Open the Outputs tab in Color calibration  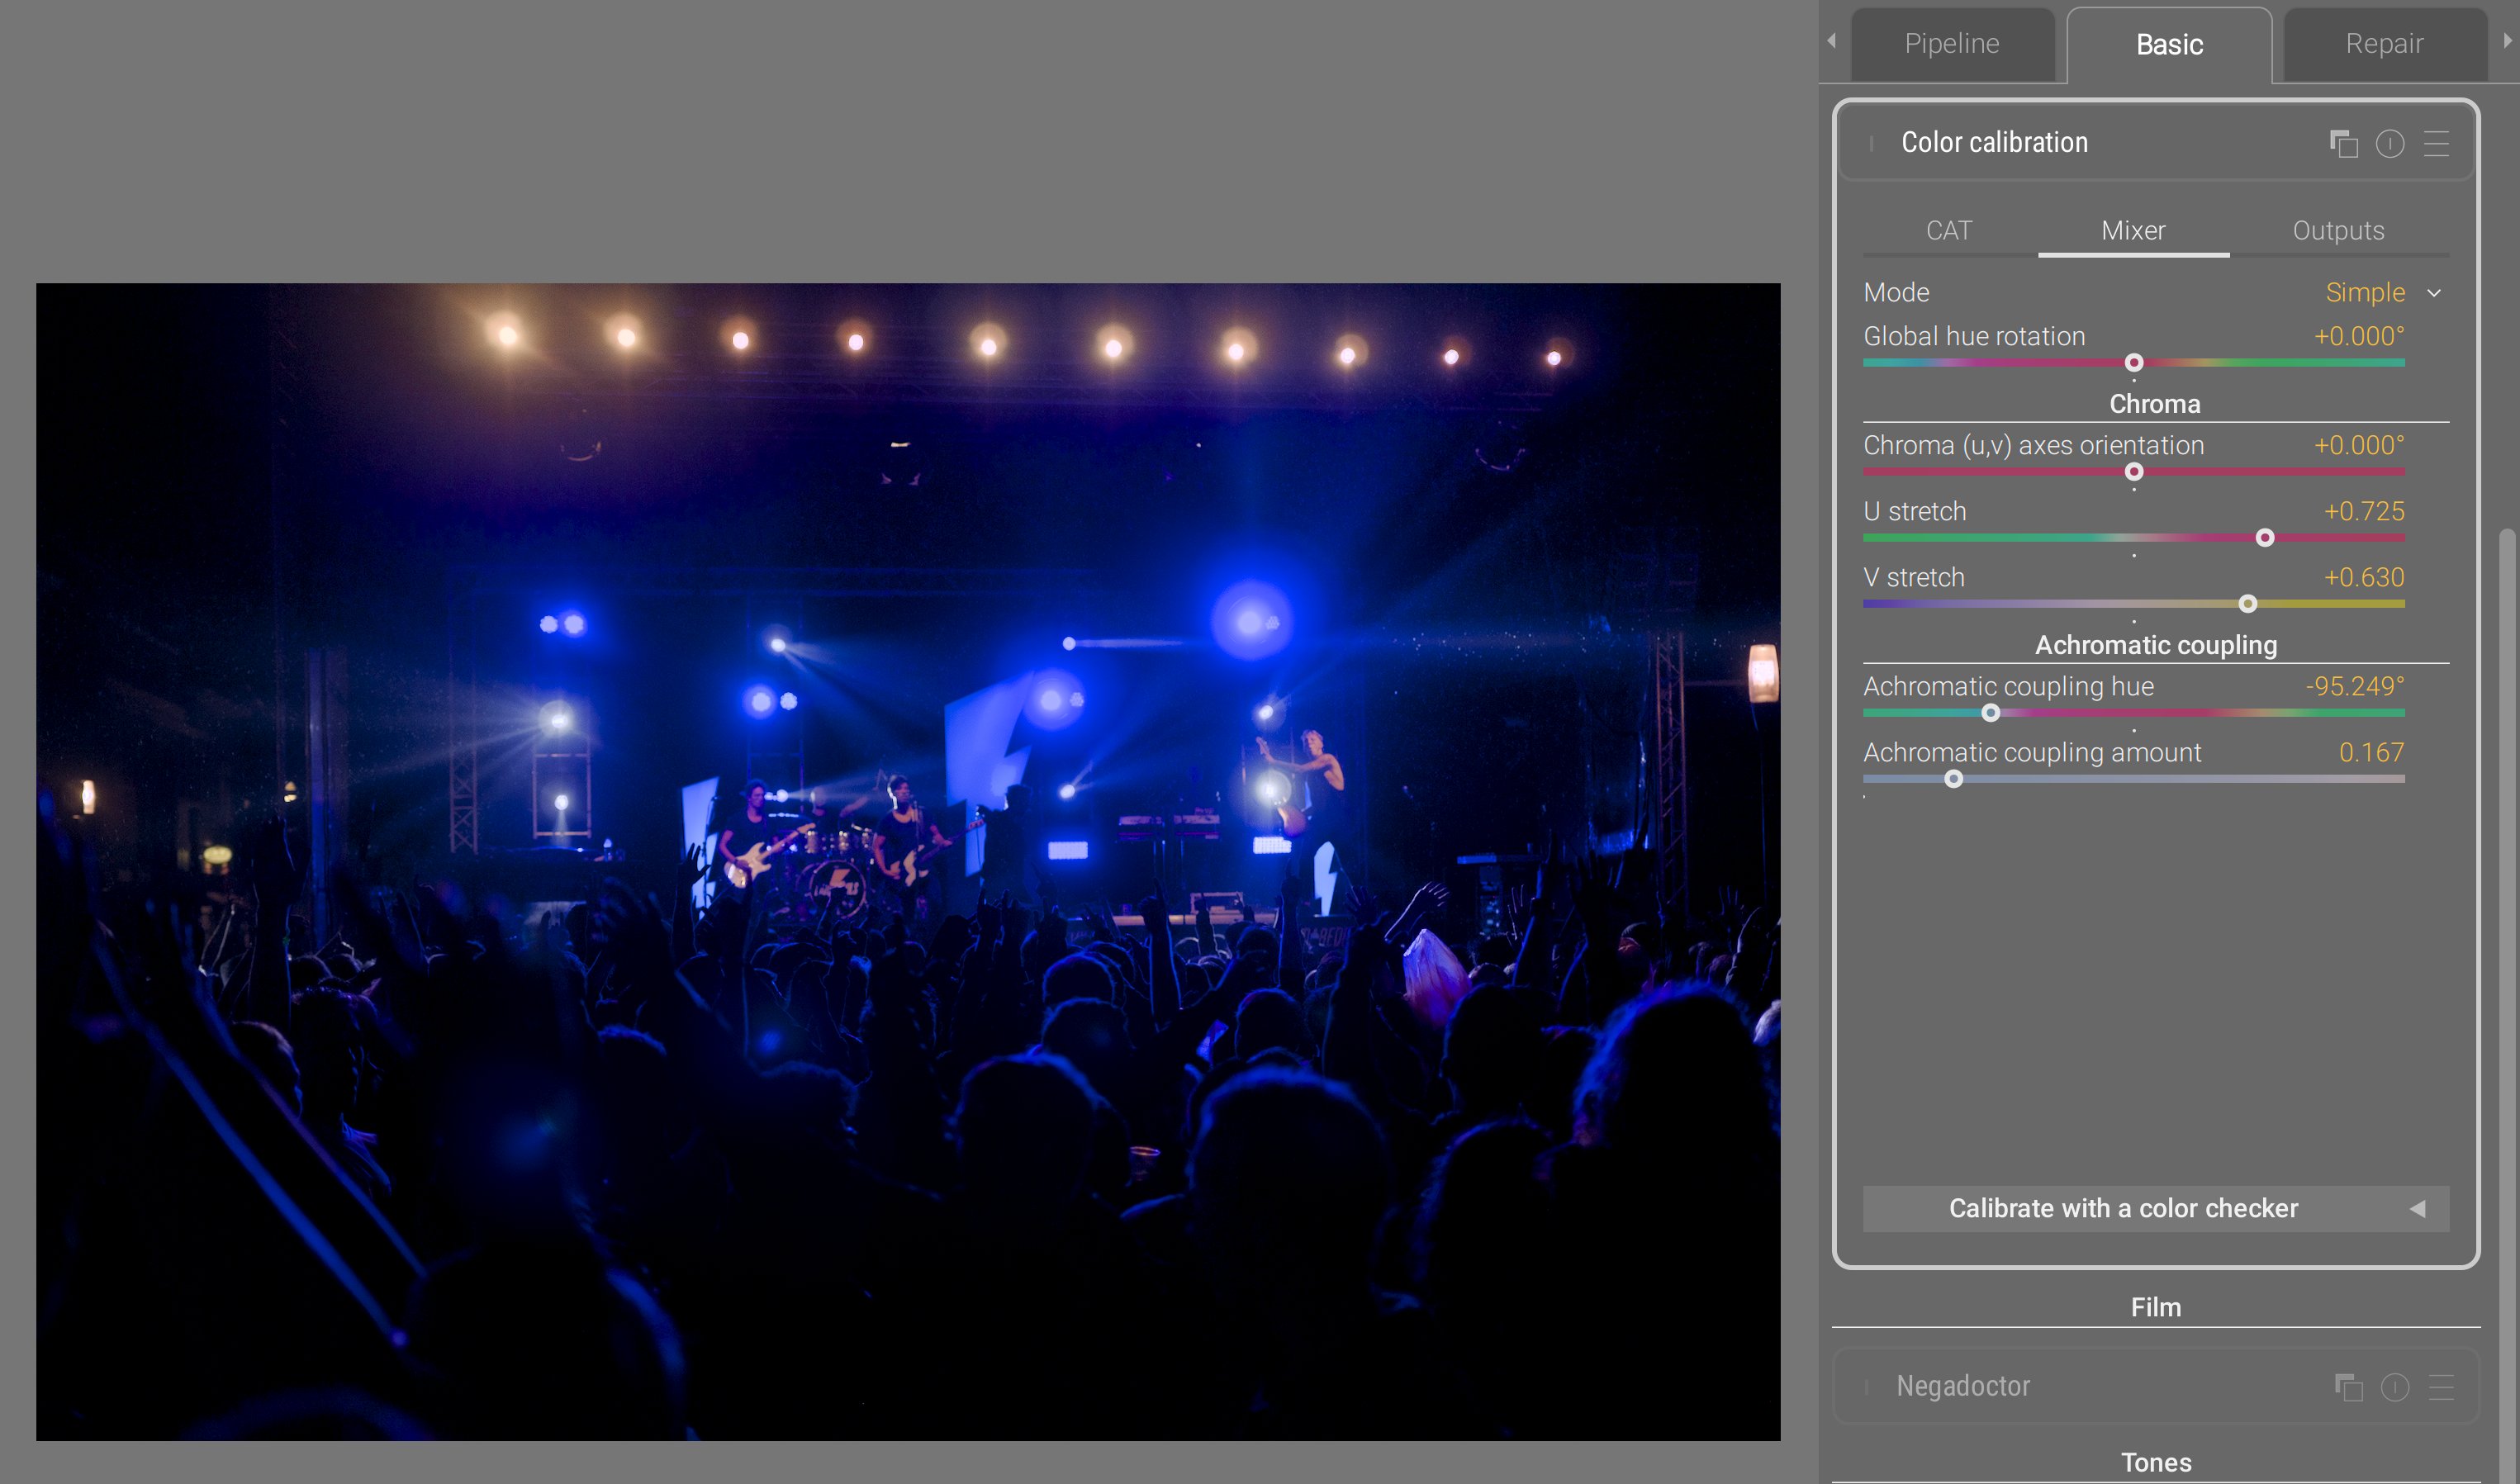click(x=2338, y=231)
